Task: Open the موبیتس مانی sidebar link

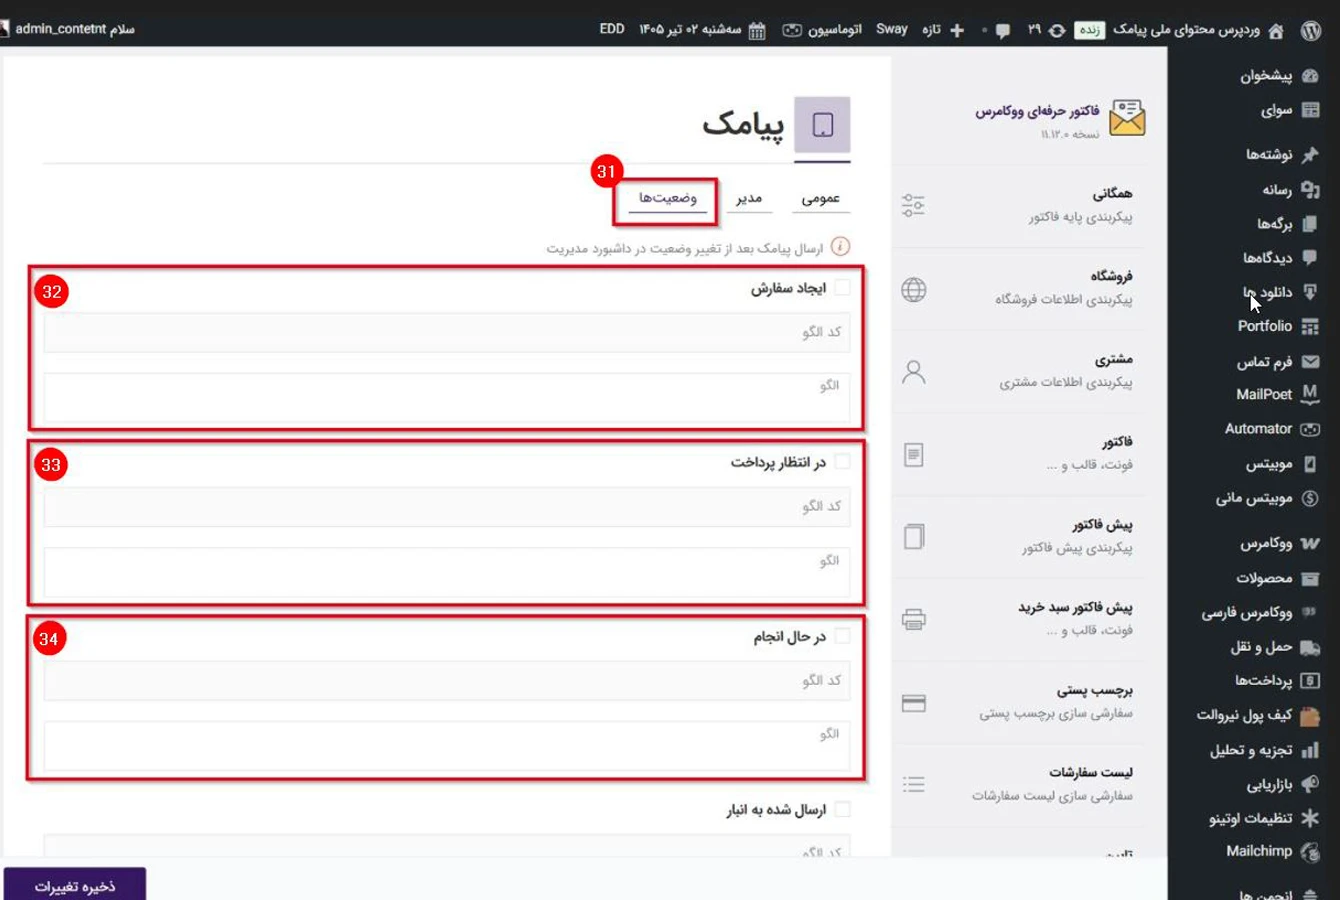Action: (1254, 498)
